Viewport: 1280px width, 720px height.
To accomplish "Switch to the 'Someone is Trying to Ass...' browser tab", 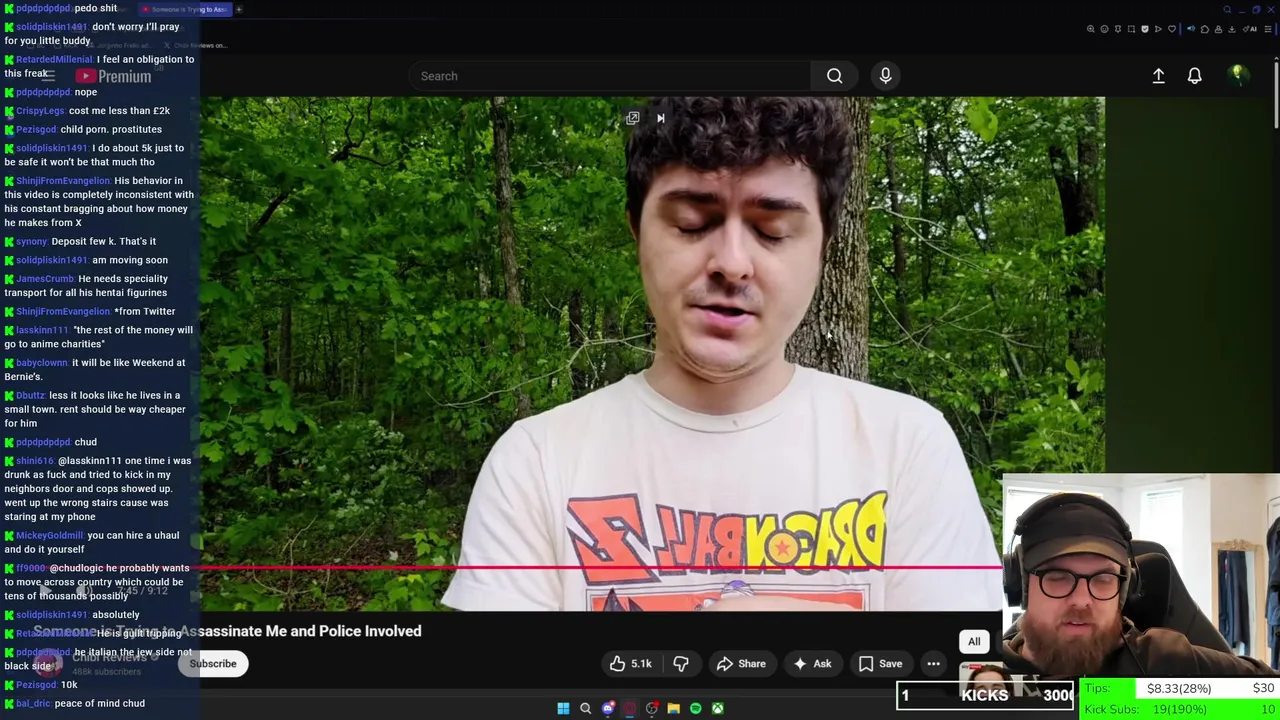I will click(184, 9).
